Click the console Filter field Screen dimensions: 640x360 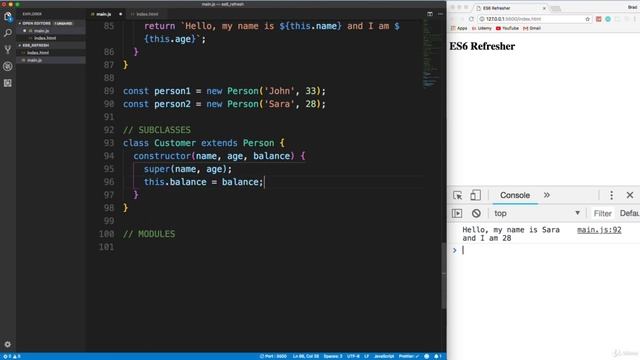click(x=602, y=213)
